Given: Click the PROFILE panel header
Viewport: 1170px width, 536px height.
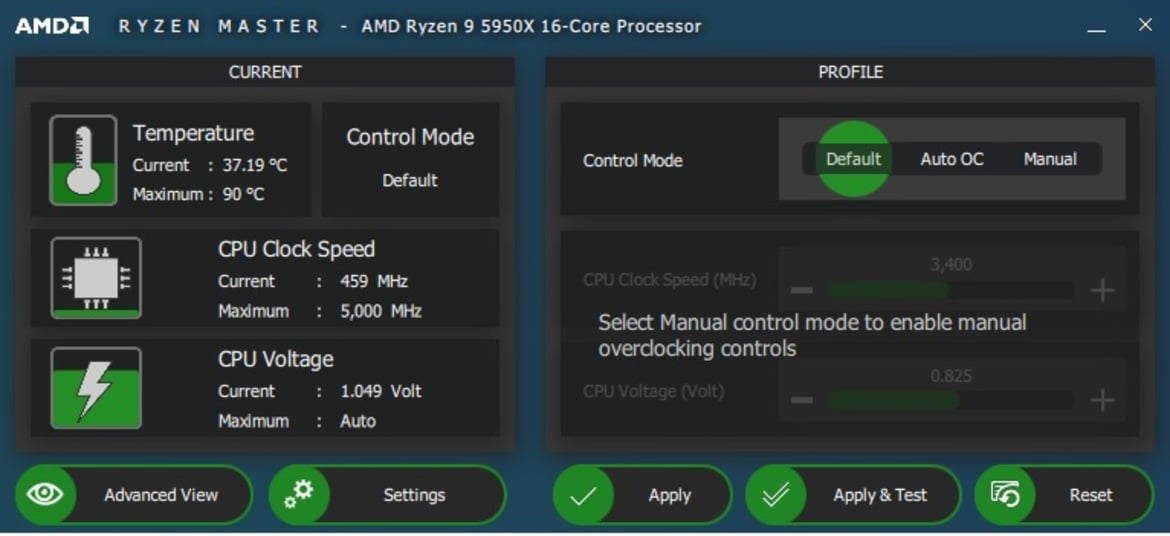Looking at the screenshot, I should [850, 72].
